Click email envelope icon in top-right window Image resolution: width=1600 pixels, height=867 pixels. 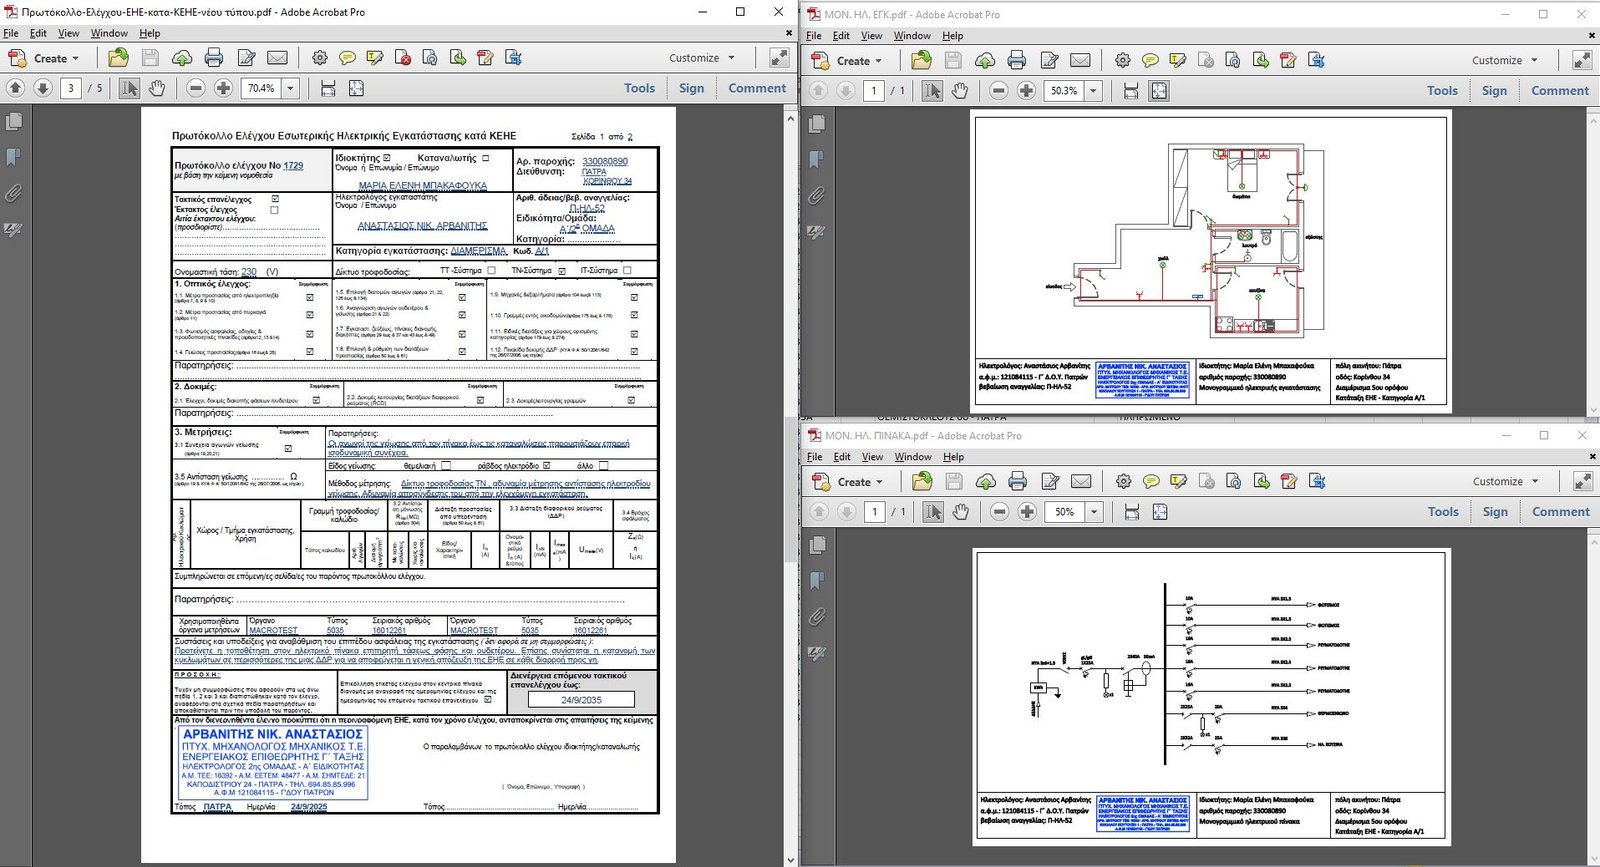pyautogui.click(x=1080, y=61)
